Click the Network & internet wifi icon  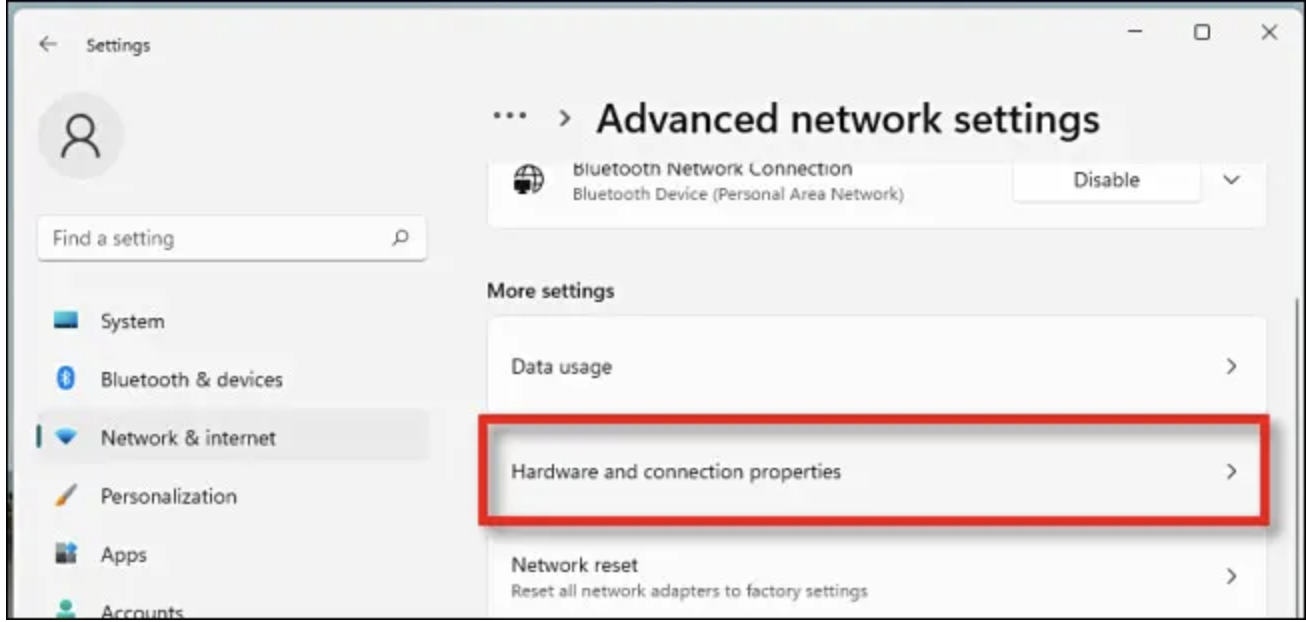(67, 438)
